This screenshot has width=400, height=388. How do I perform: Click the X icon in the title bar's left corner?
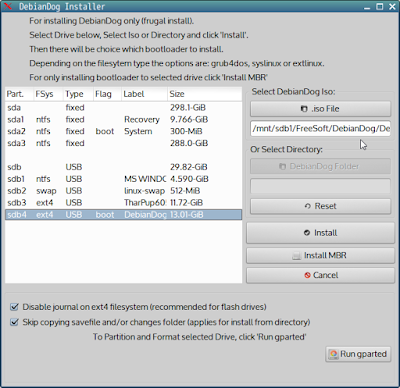tap(8, 6)
